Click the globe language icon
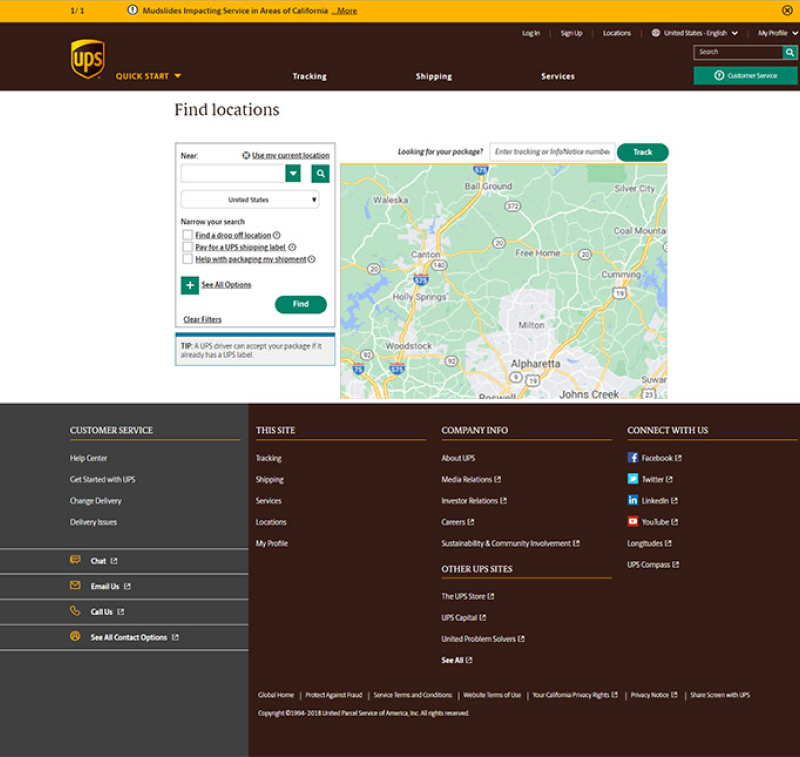Viewport: 800px width, 757px height. click(656, 33)
